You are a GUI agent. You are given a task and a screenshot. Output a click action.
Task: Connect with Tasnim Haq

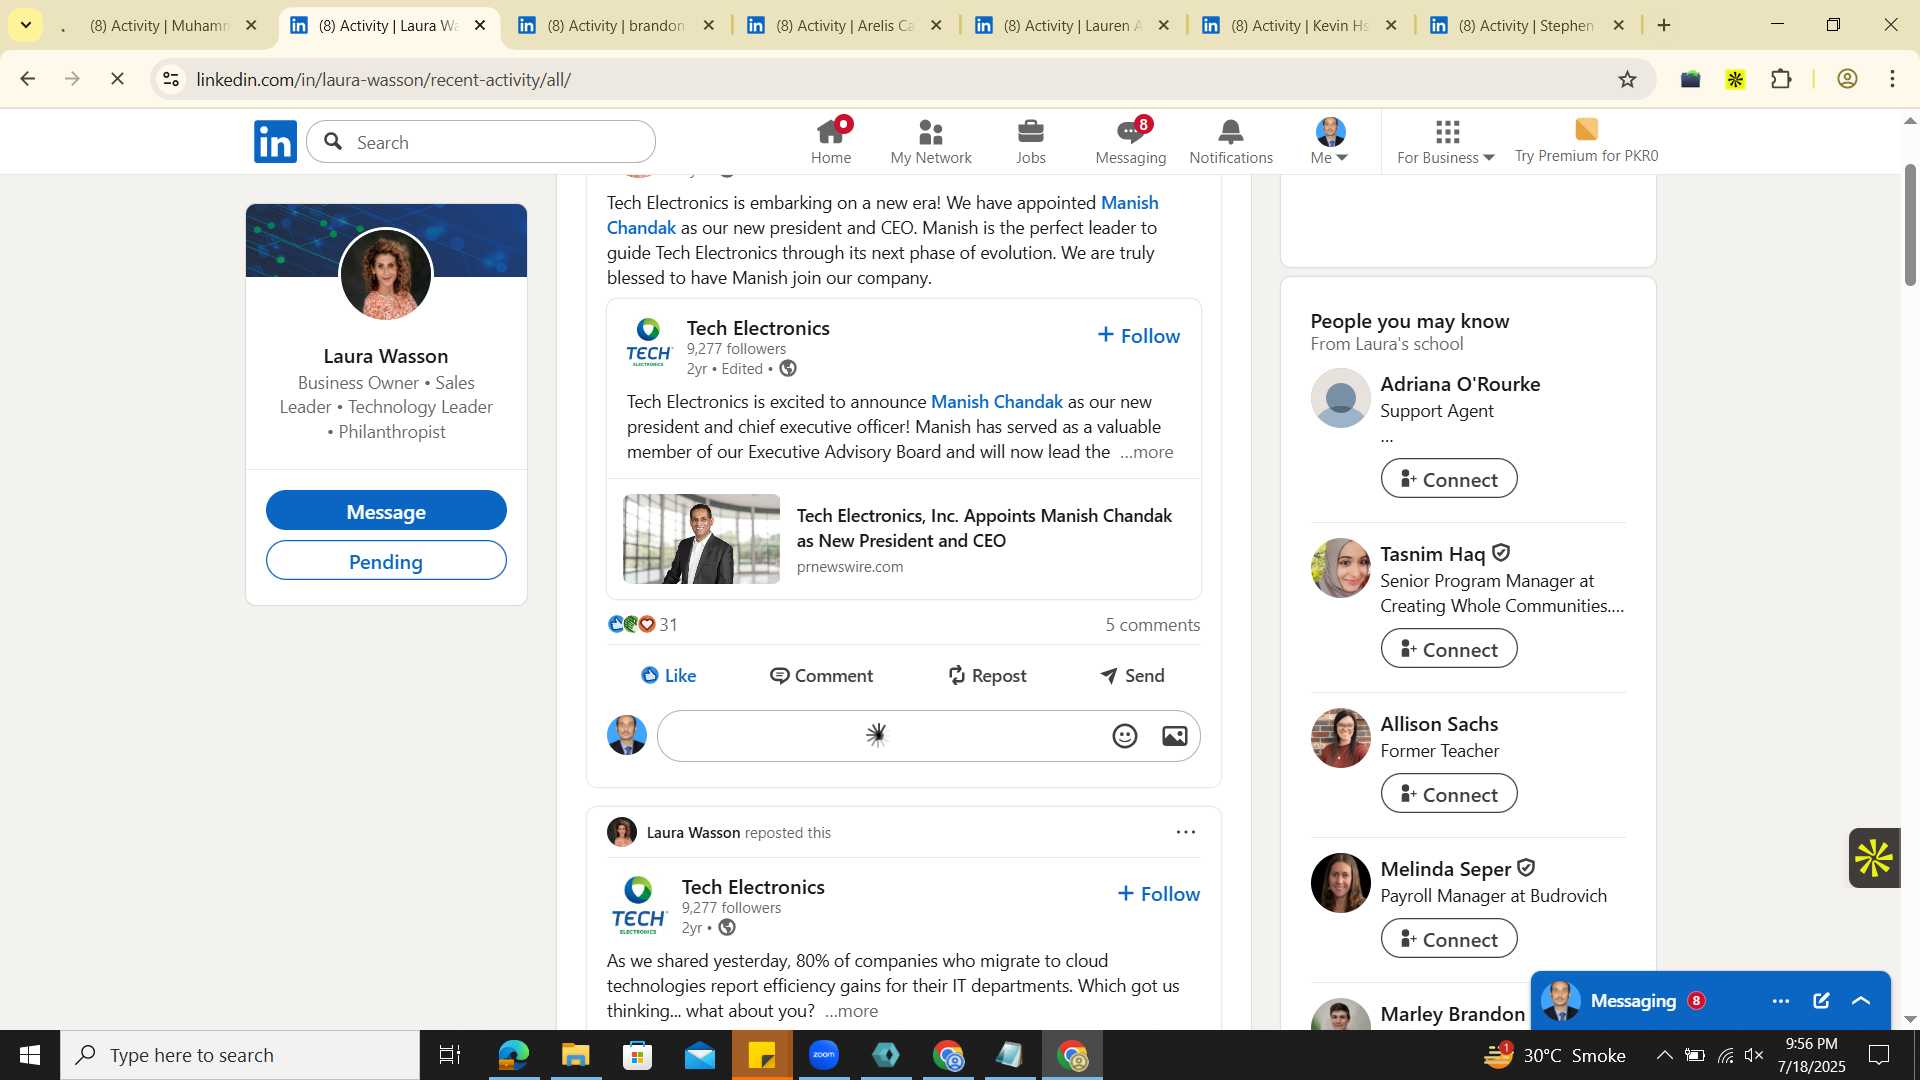coord(1448,649)
